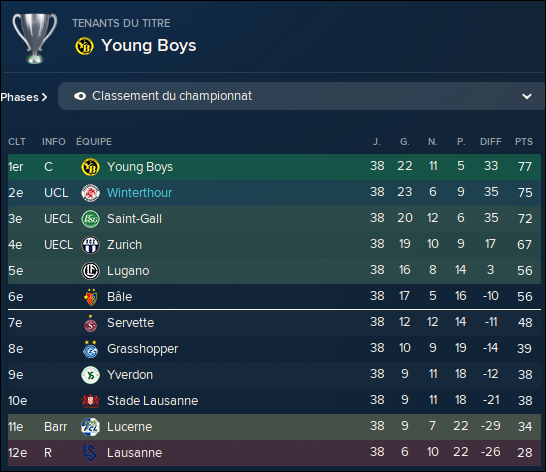Expand the Classement du championnat dropdown arrow
Screen dimensions: 546x472
click(527, 96)
